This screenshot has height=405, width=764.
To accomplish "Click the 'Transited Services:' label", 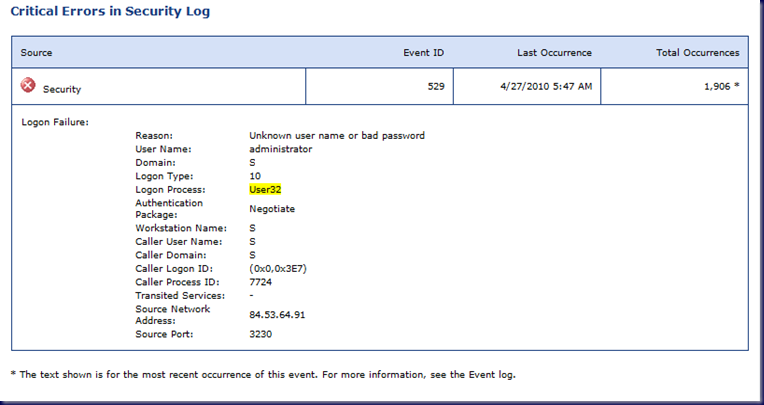I will point(180,296).
